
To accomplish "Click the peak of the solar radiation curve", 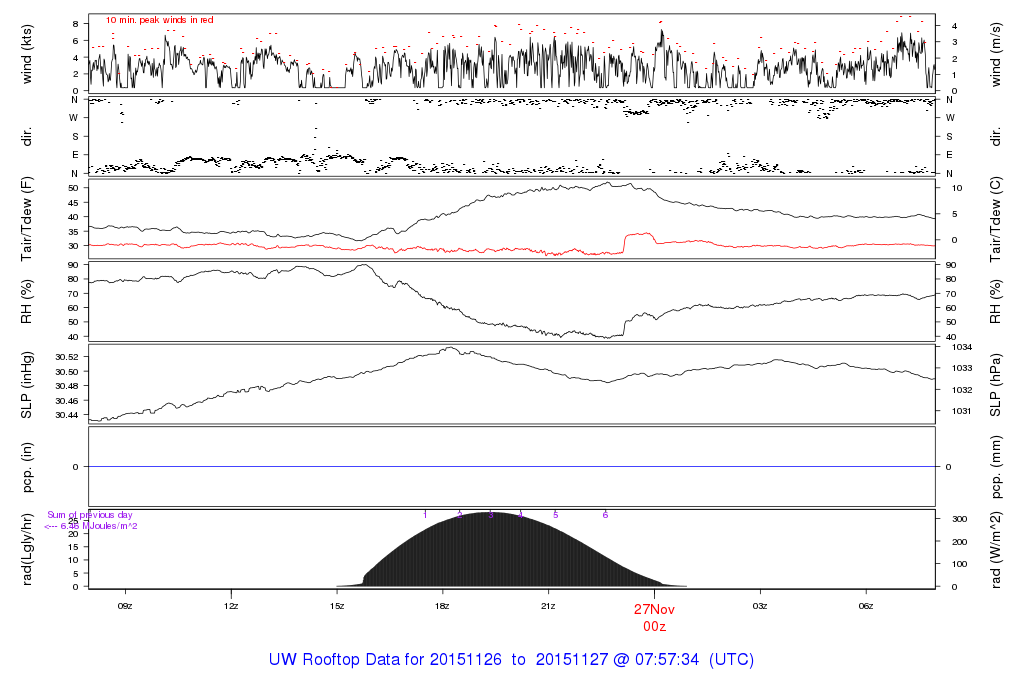I will (x=489, y=514).
